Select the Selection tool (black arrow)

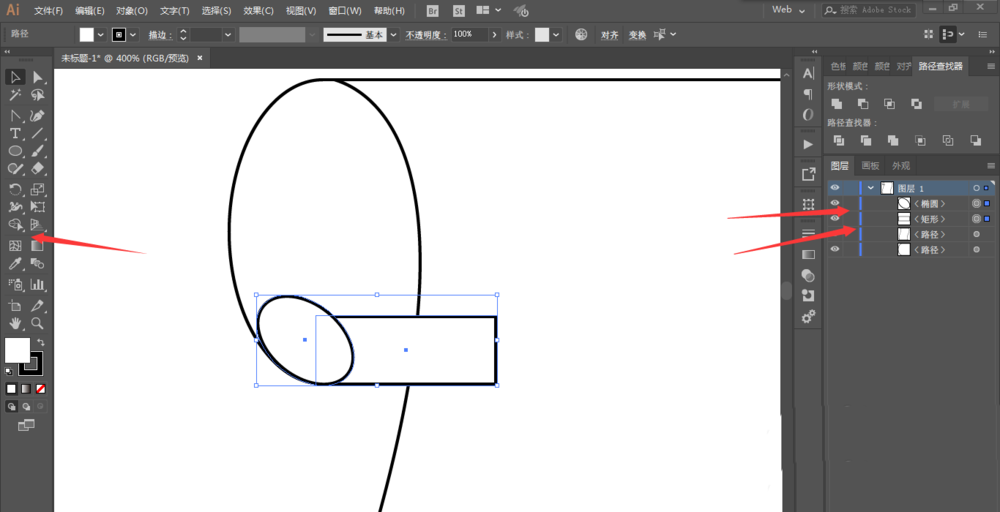tap(15, 78)
